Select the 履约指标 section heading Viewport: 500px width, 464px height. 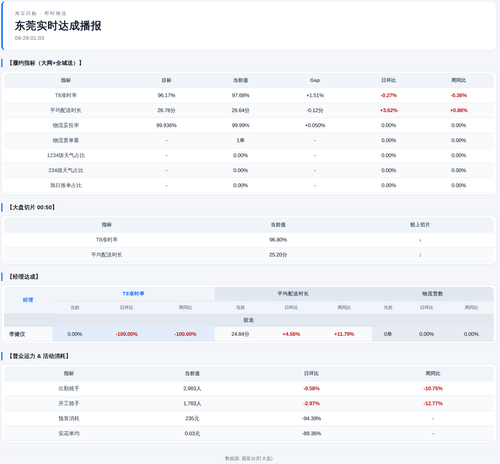[x=45, y=63]
